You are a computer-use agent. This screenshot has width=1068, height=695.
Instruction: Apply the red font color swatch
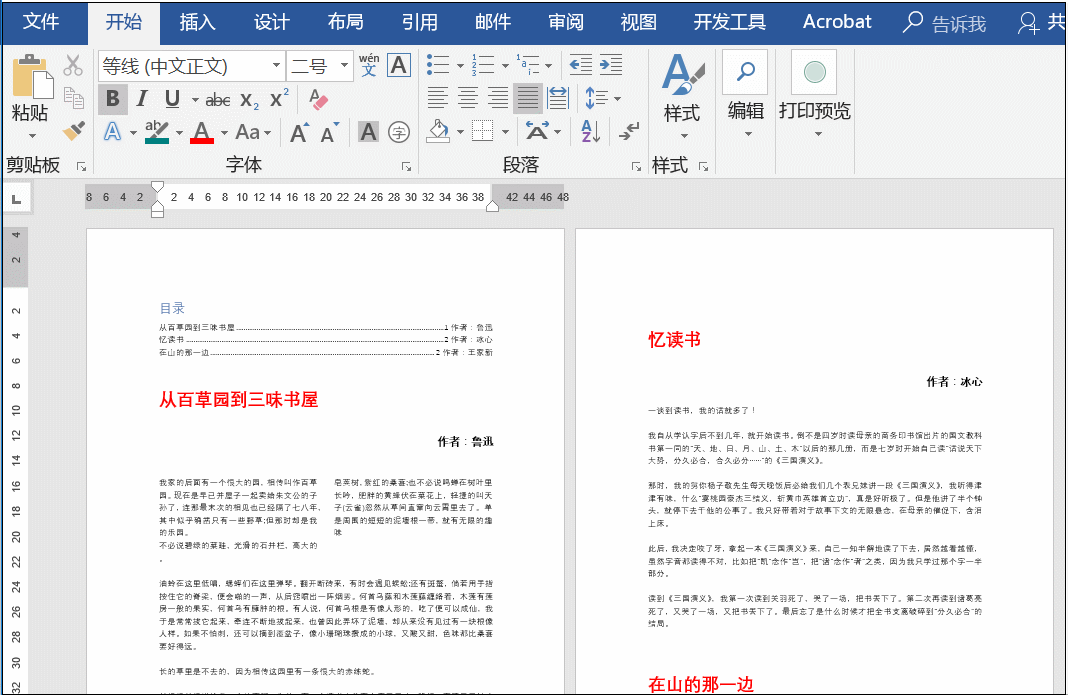pyautogui.click(x=202, y=132)
